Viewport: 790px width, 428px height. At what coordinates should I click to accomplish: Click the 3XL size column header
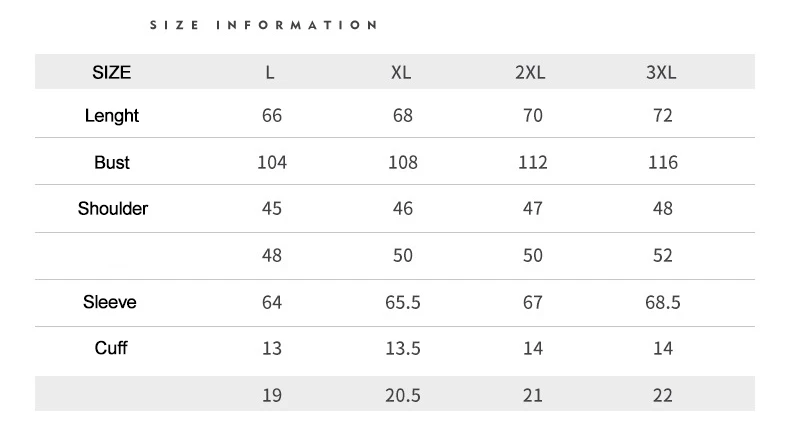(661, 73)
